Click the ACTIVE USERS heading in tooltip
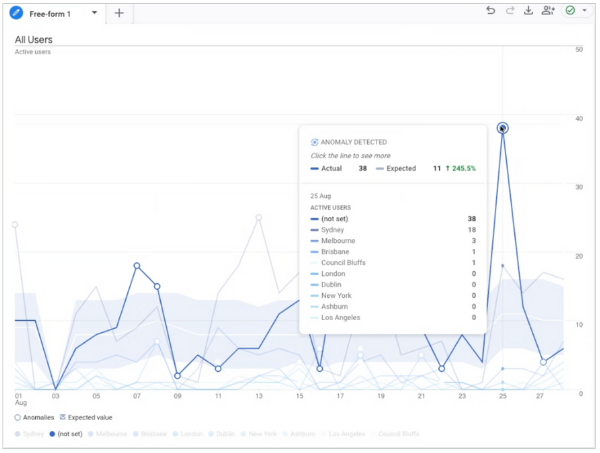This screenshot has width=600, height=453. 331,208
